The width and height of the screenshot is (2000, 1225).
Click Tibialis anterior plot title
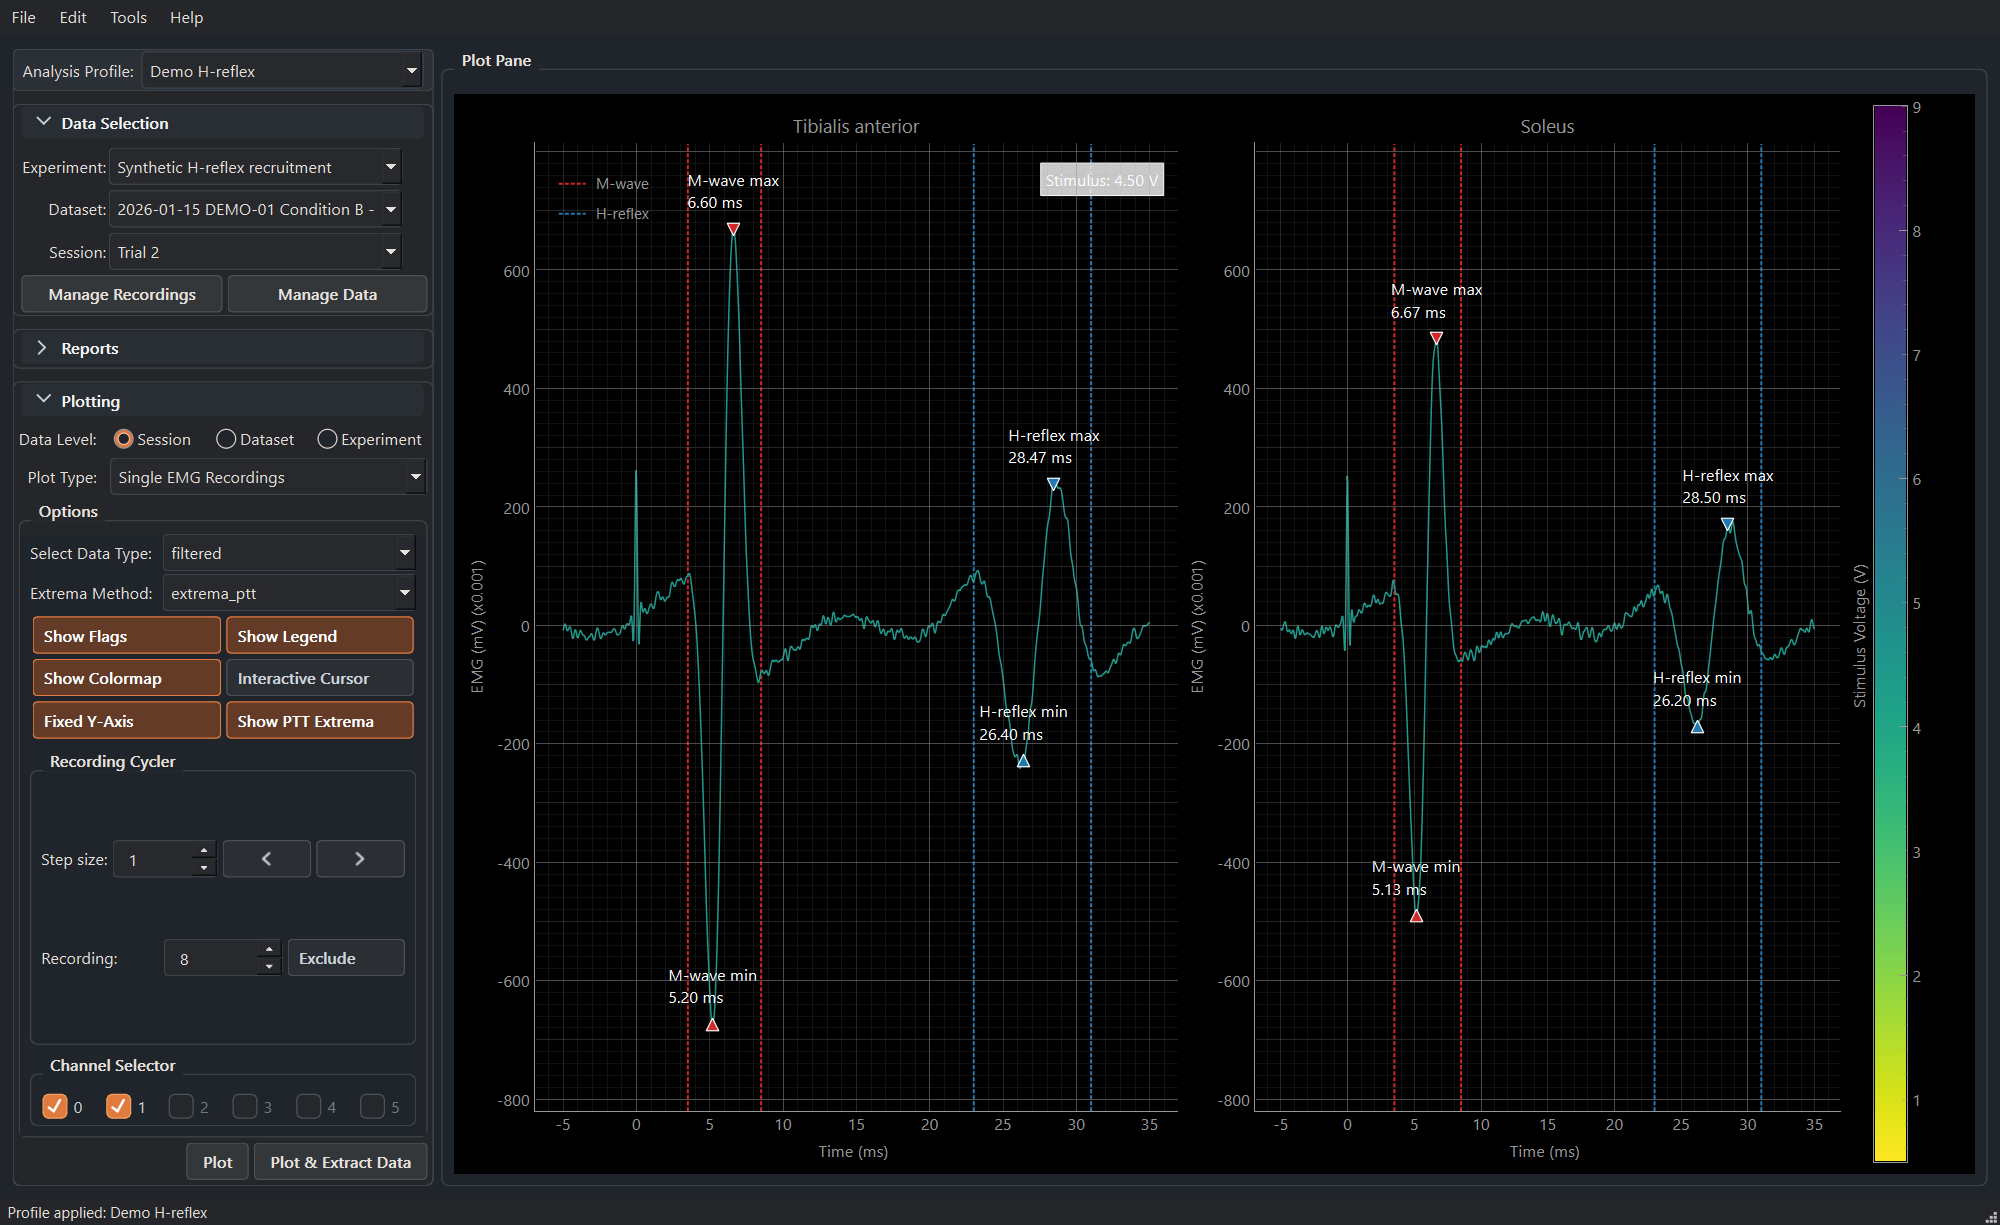pyautogui.click(x=856, y=127)
